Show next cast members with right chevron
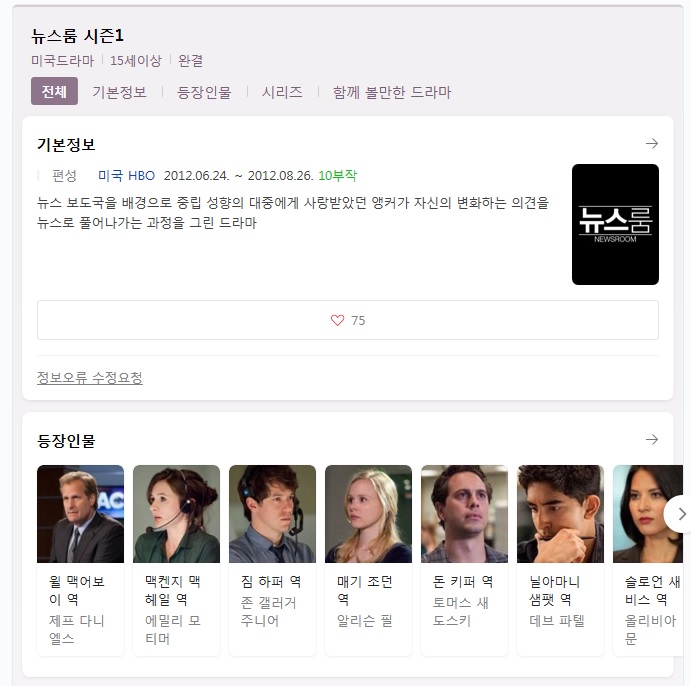 (x=681, y=514)
